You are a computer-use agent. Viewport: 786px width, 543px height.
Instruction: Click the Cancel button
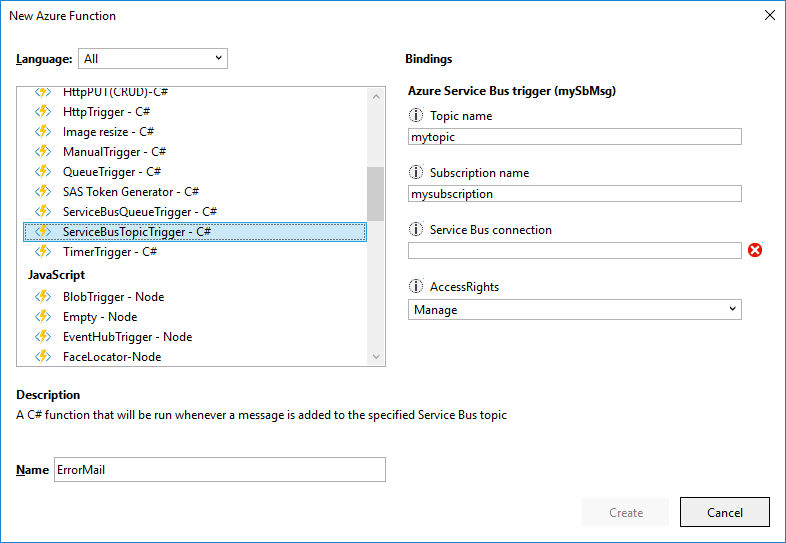725,512
